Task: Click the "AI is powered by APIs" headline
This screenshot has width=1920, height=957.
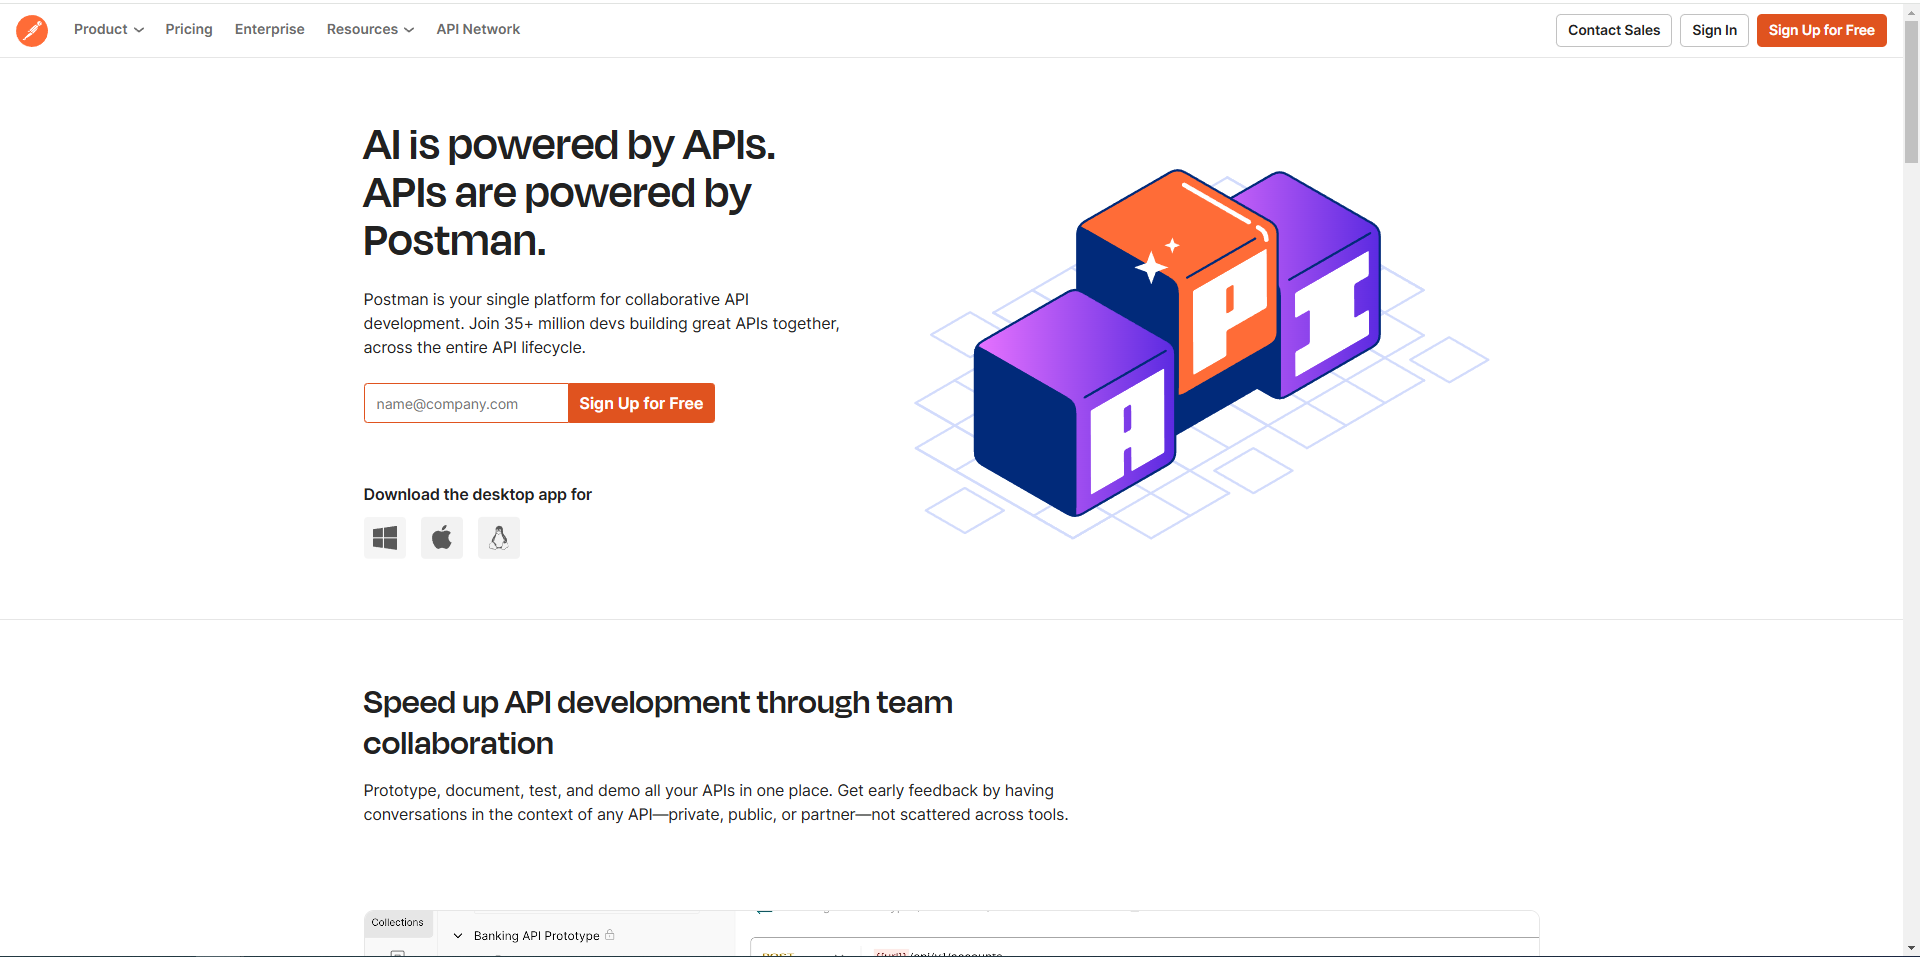Action: click(569, 193)
